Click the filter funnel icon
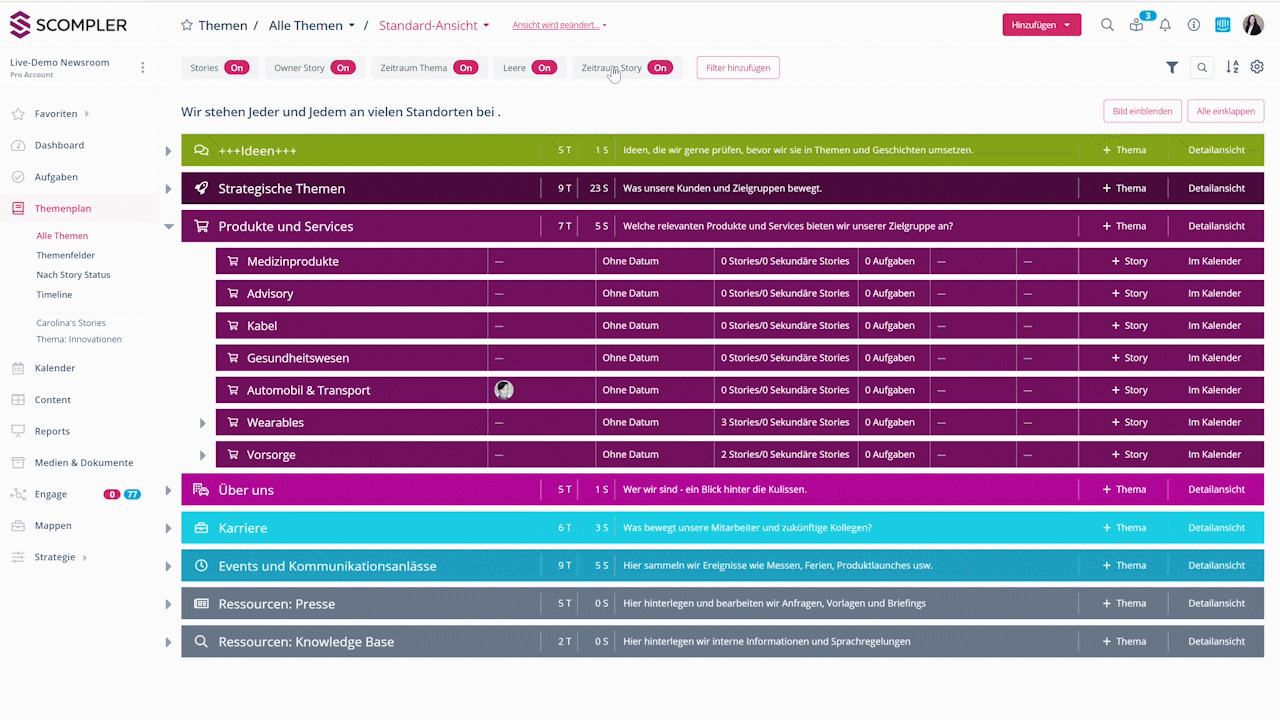Image resolution: width=1280 pixels, height=720 pixels. coord(1172,68)
